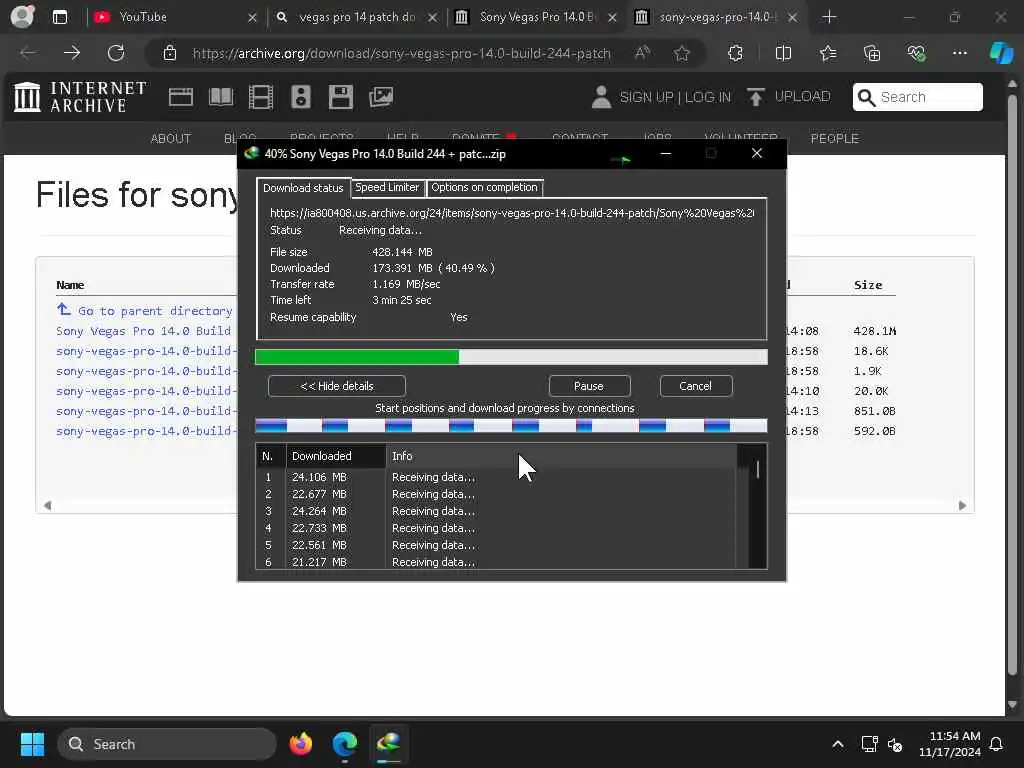Image resolution: width=1024 pixels, height=768 pixels.
Task: Cancel the download
Action: click(696, 386)
